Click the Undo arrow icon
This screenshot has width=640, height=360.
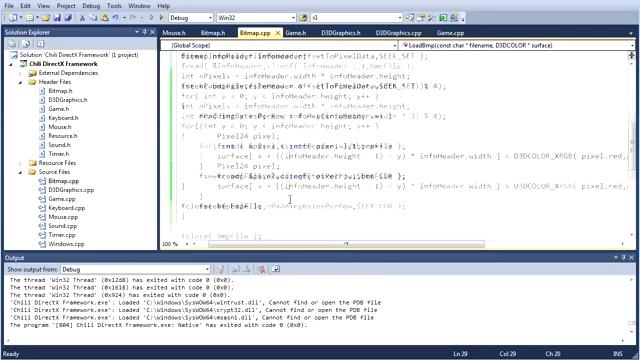click(x=116, y=18)
